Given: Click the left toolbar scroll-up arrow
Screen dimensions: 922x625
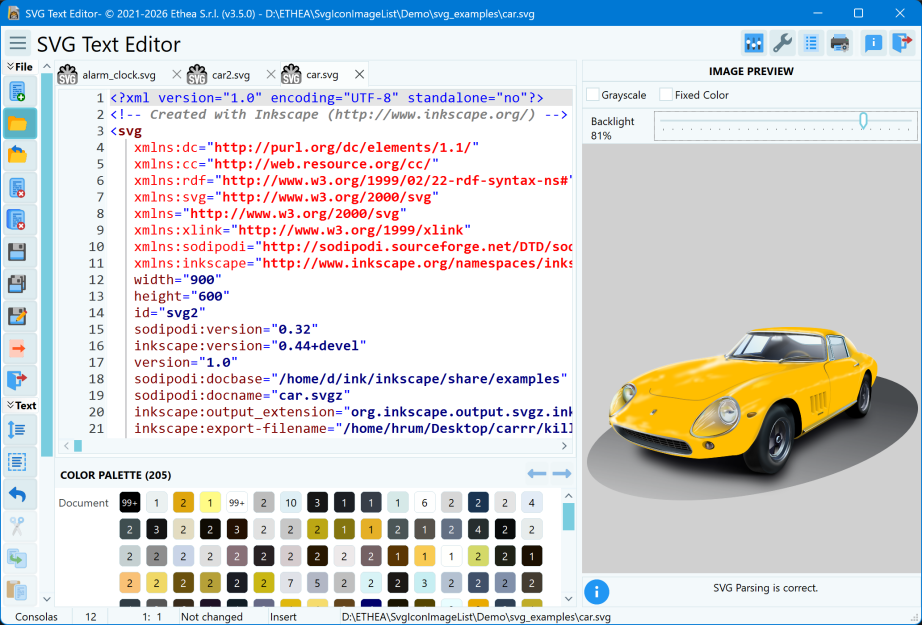Looking at the screenshot, I should (47, 66).
